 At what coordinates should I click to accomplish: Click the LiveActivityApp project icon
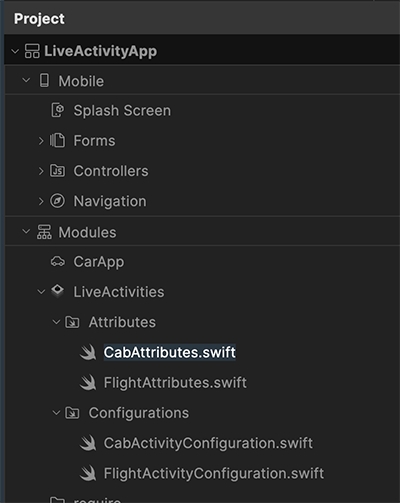pyautogui.click(x=32, y=51)
